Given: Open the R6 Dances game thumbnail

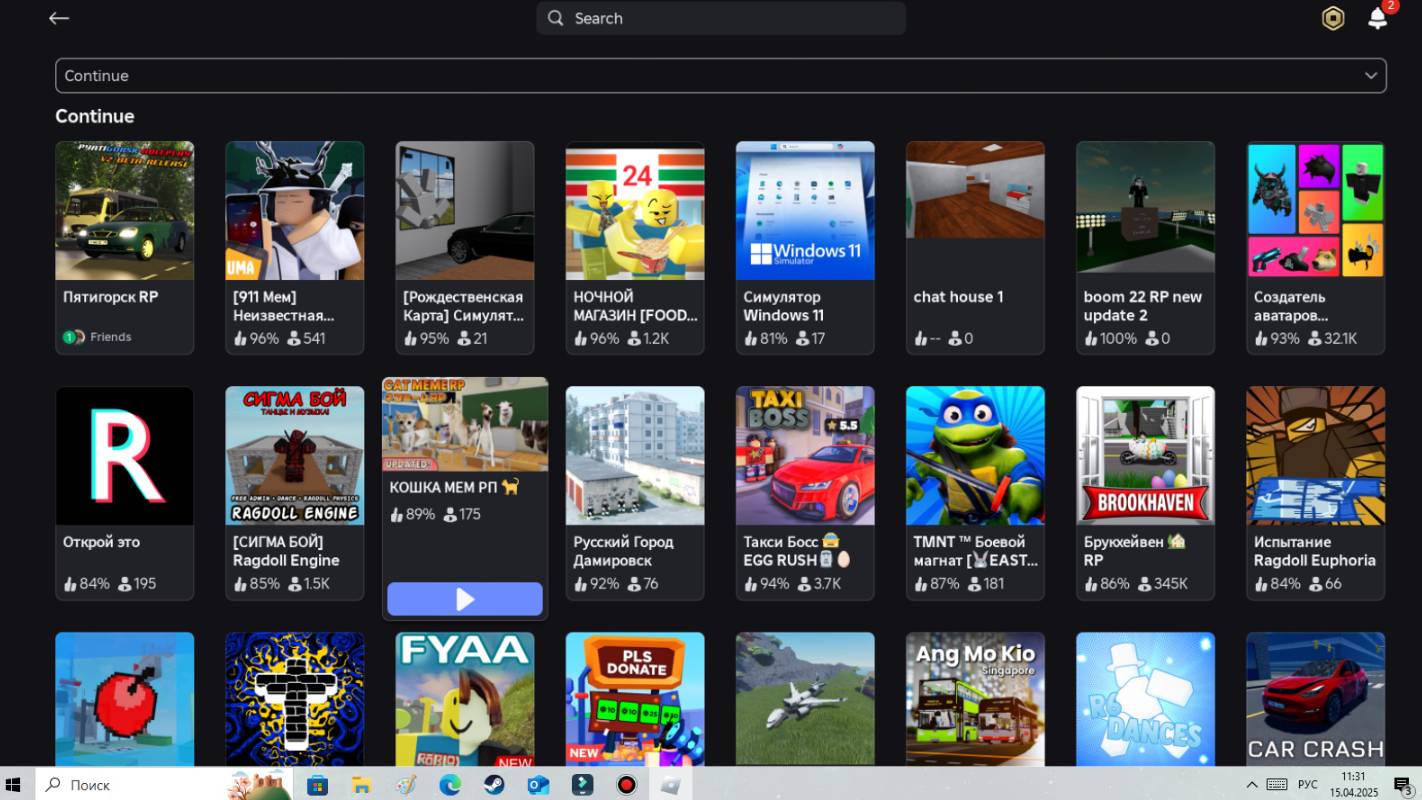Looking at the screenshot, I should [x=1145, y=699].
